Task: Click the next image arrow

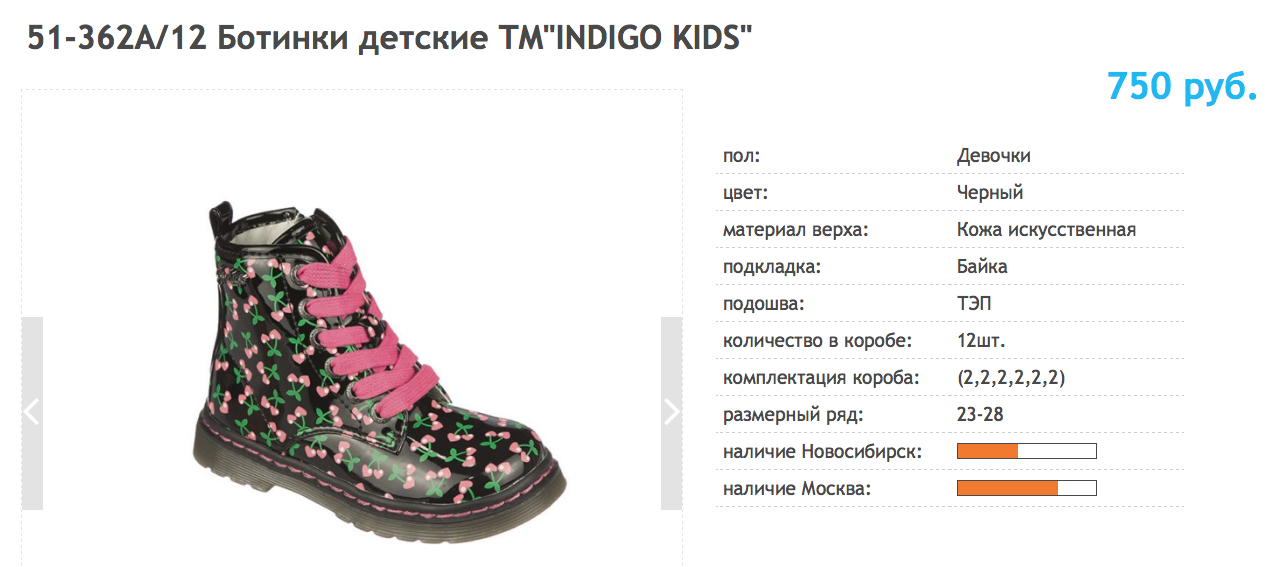Action: [x=671, y=413]
